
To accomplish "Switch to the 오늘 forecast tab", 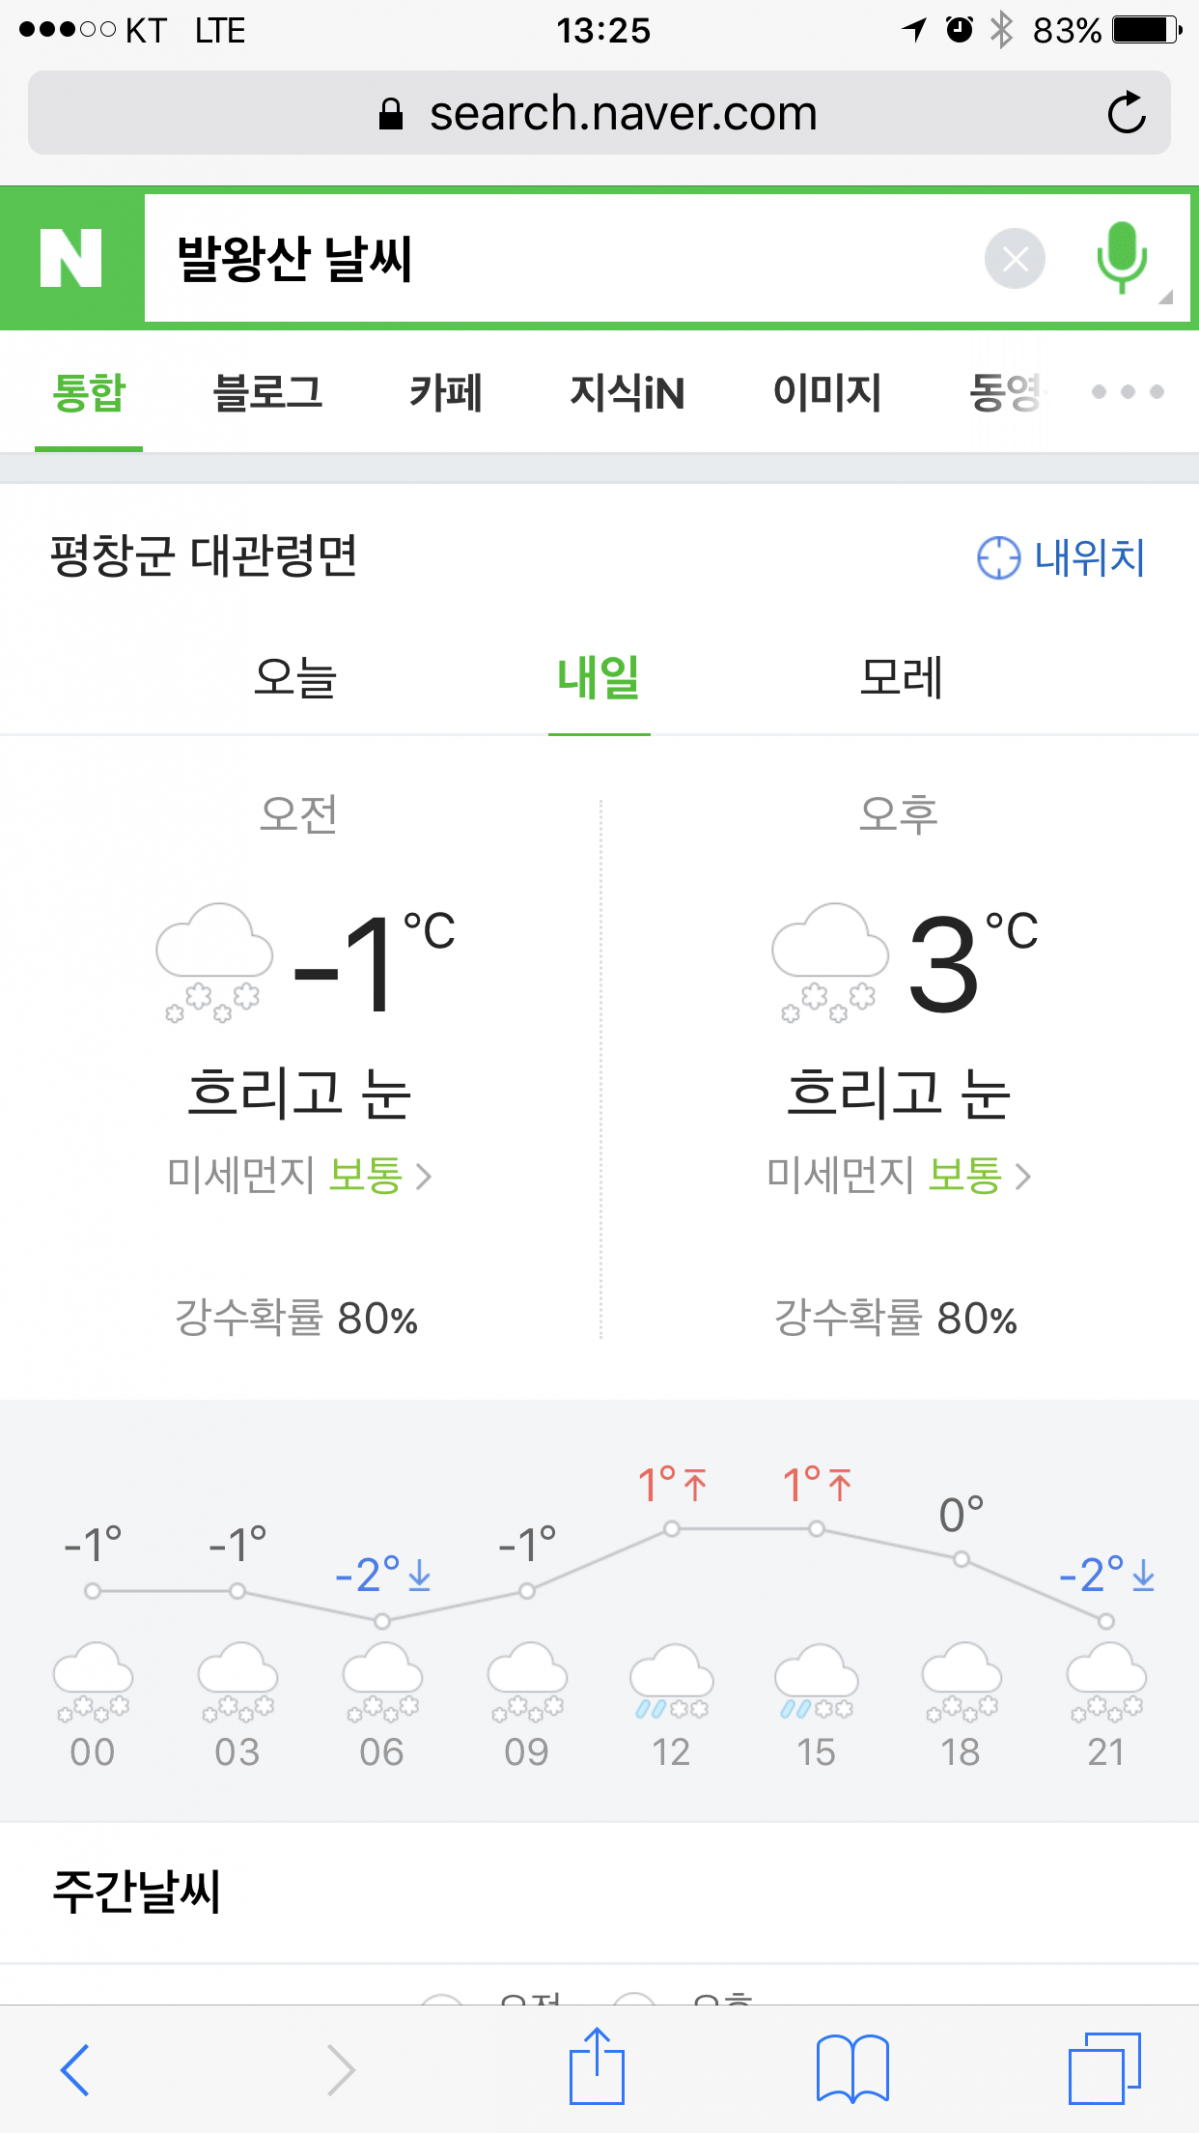I will [x=295, y=677].
